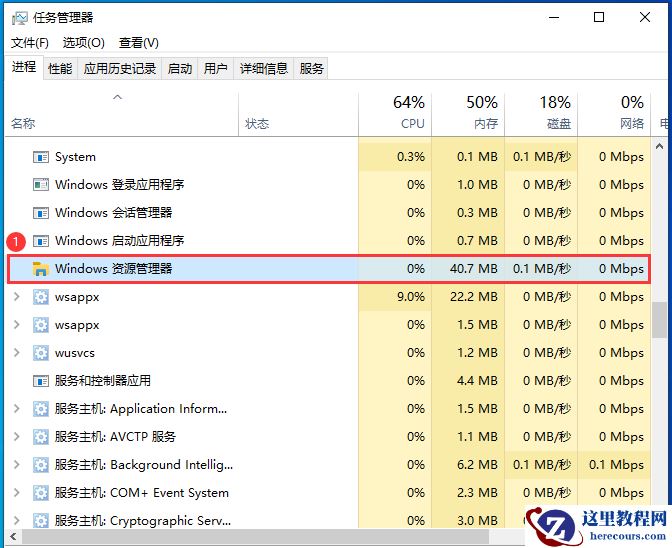This screenshot has width=672, height=548.
Task: Click the Windows 会话管理器 process icon
Action: click(x=41, y=213)
